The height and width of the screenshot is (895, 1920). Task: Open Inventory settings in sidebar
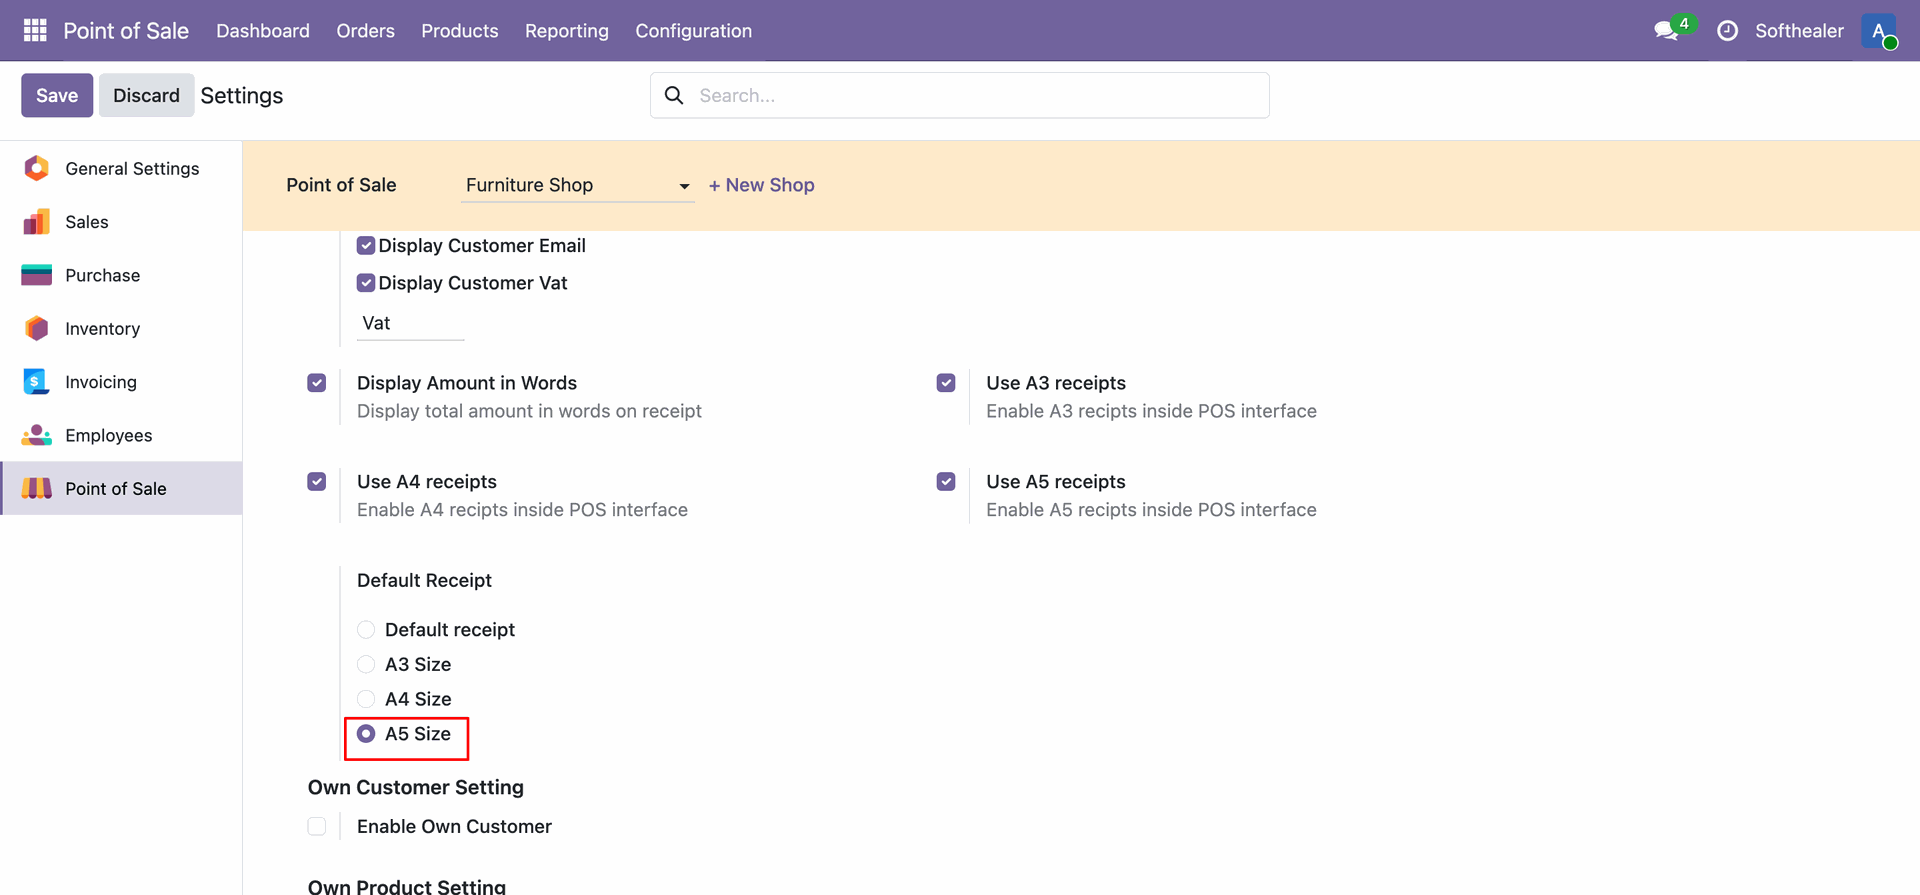click(x=122, y=328)
